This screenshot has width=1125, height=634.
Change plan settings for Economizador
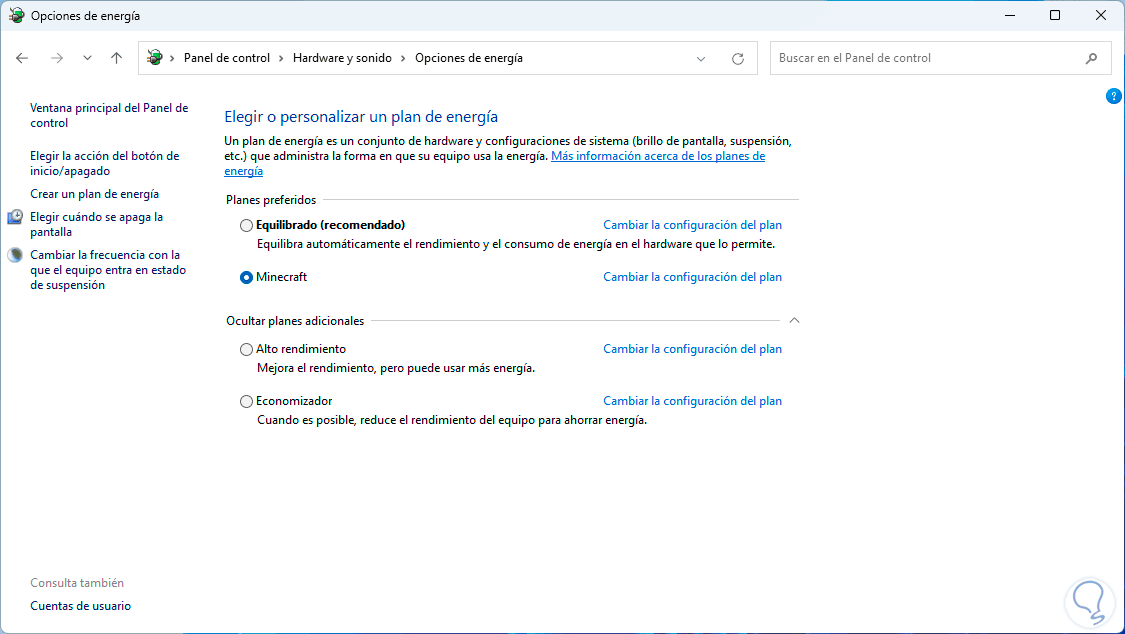tap(692, 401)
